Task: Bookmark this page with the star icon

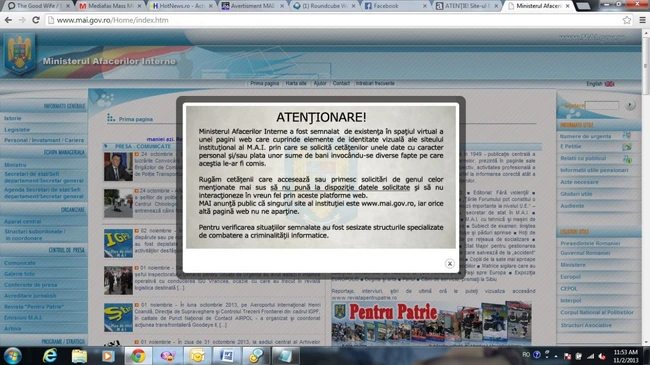Action: pyautogui.click(x=627, y=20)
